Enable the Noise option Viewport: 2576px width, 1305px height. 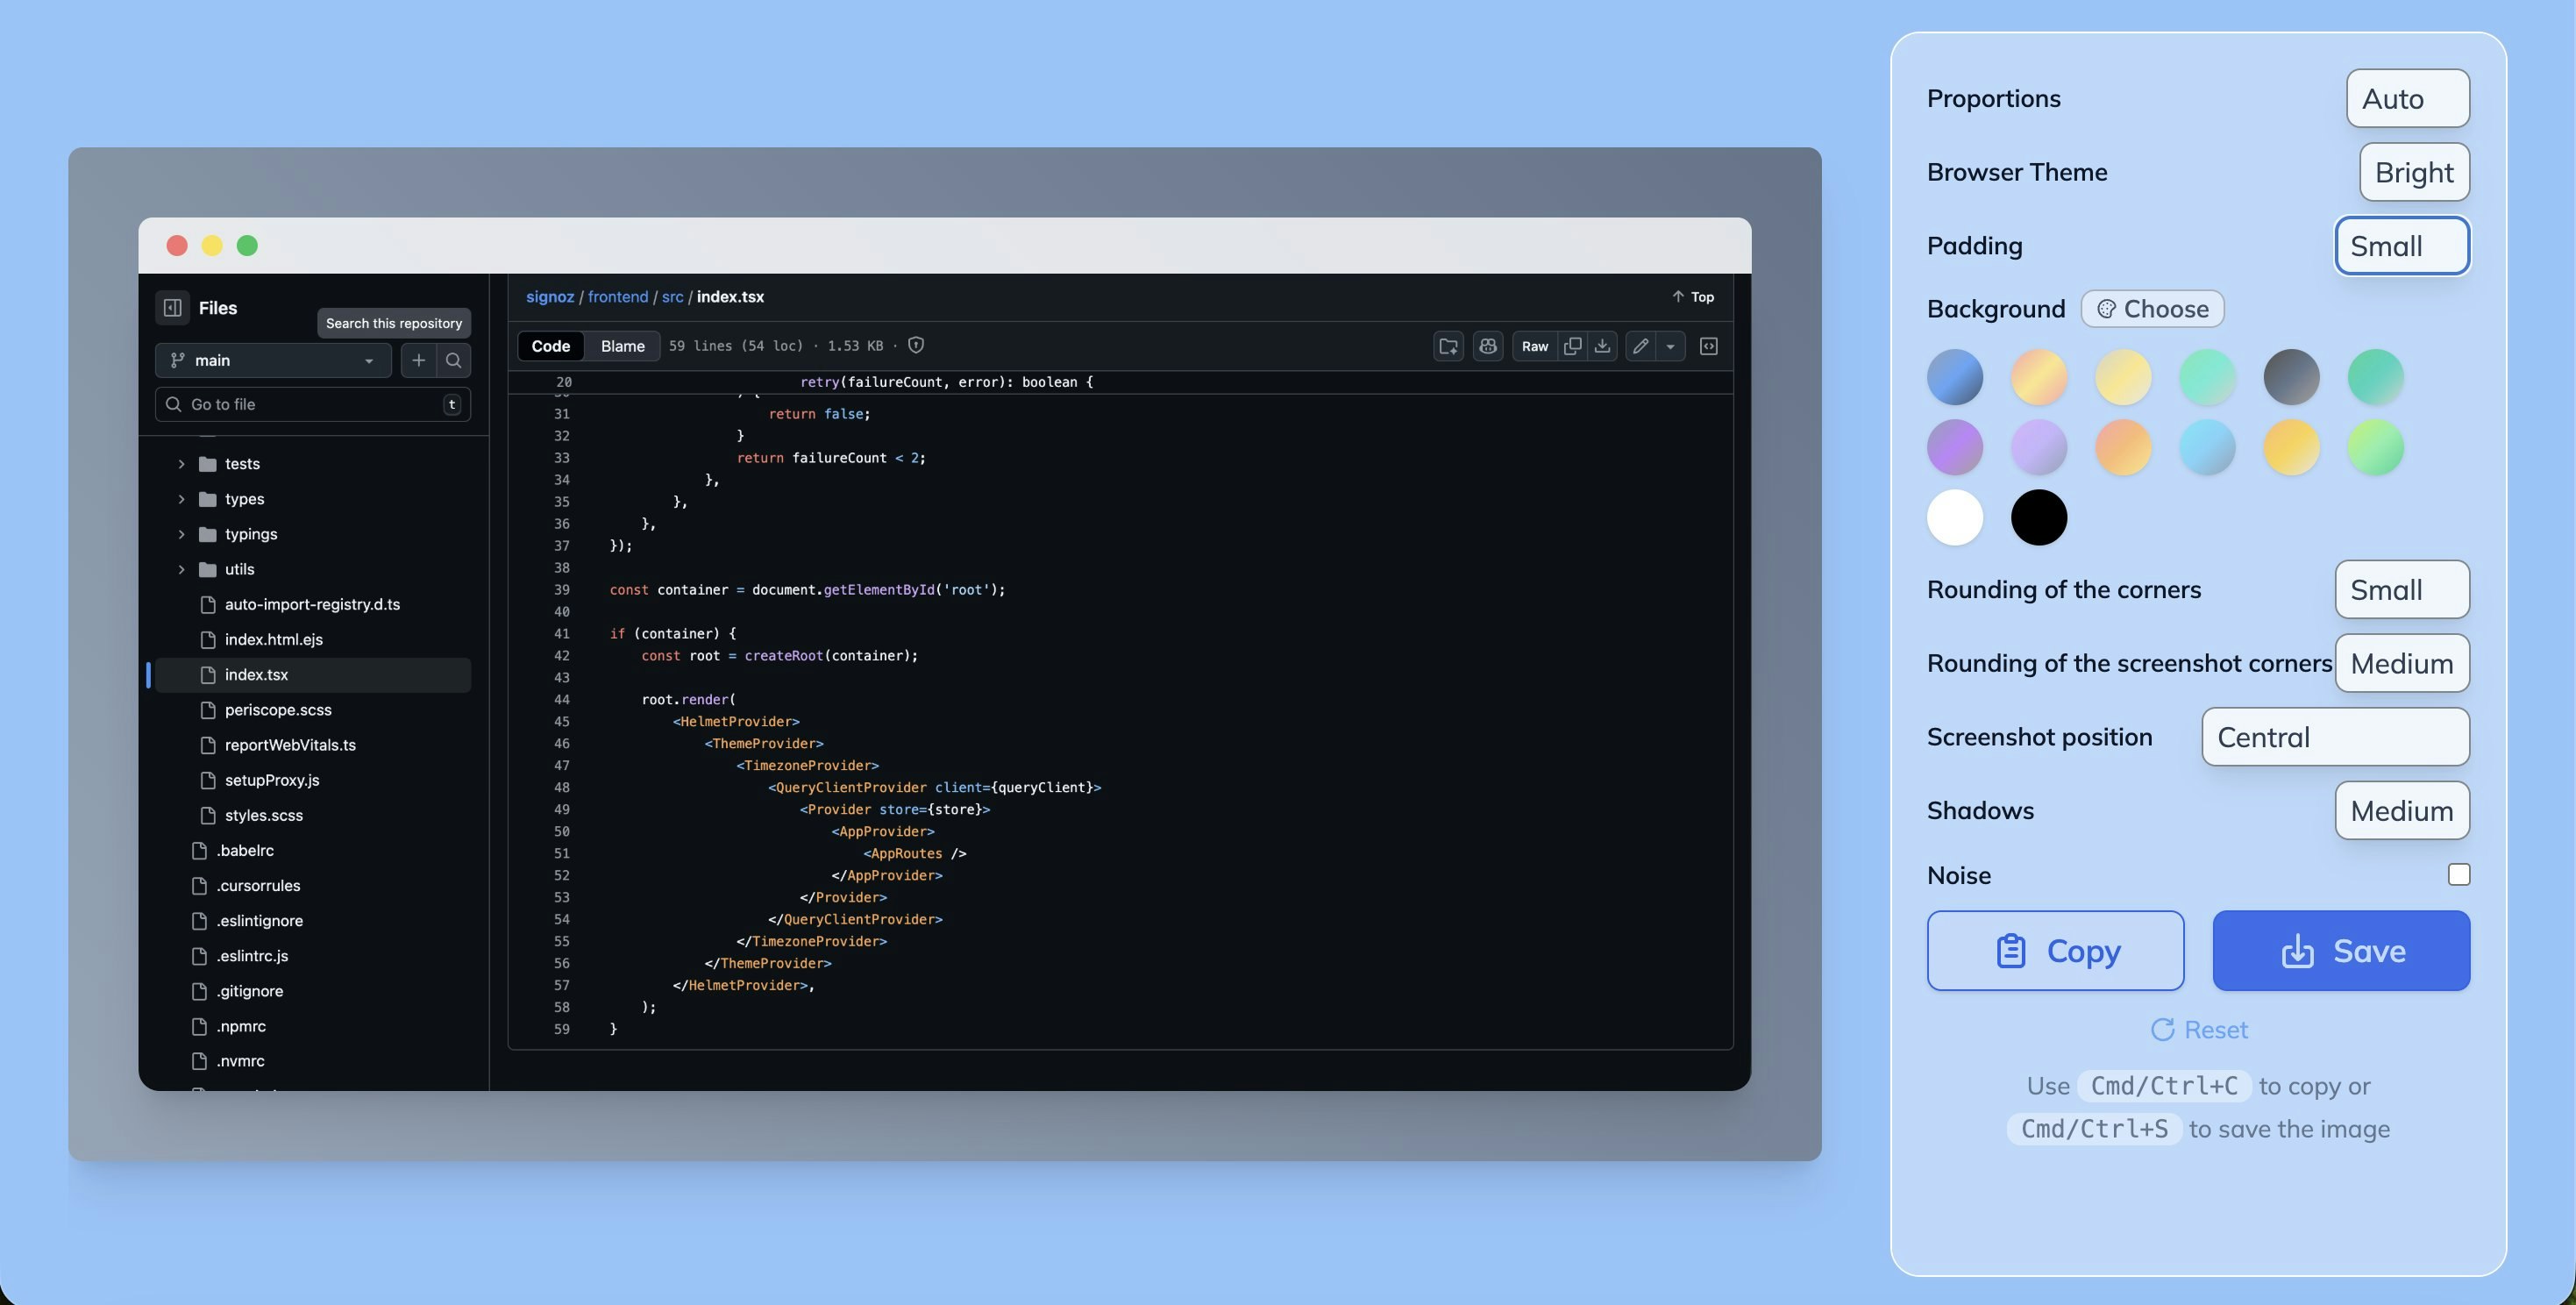click(x=2459, y=874)
